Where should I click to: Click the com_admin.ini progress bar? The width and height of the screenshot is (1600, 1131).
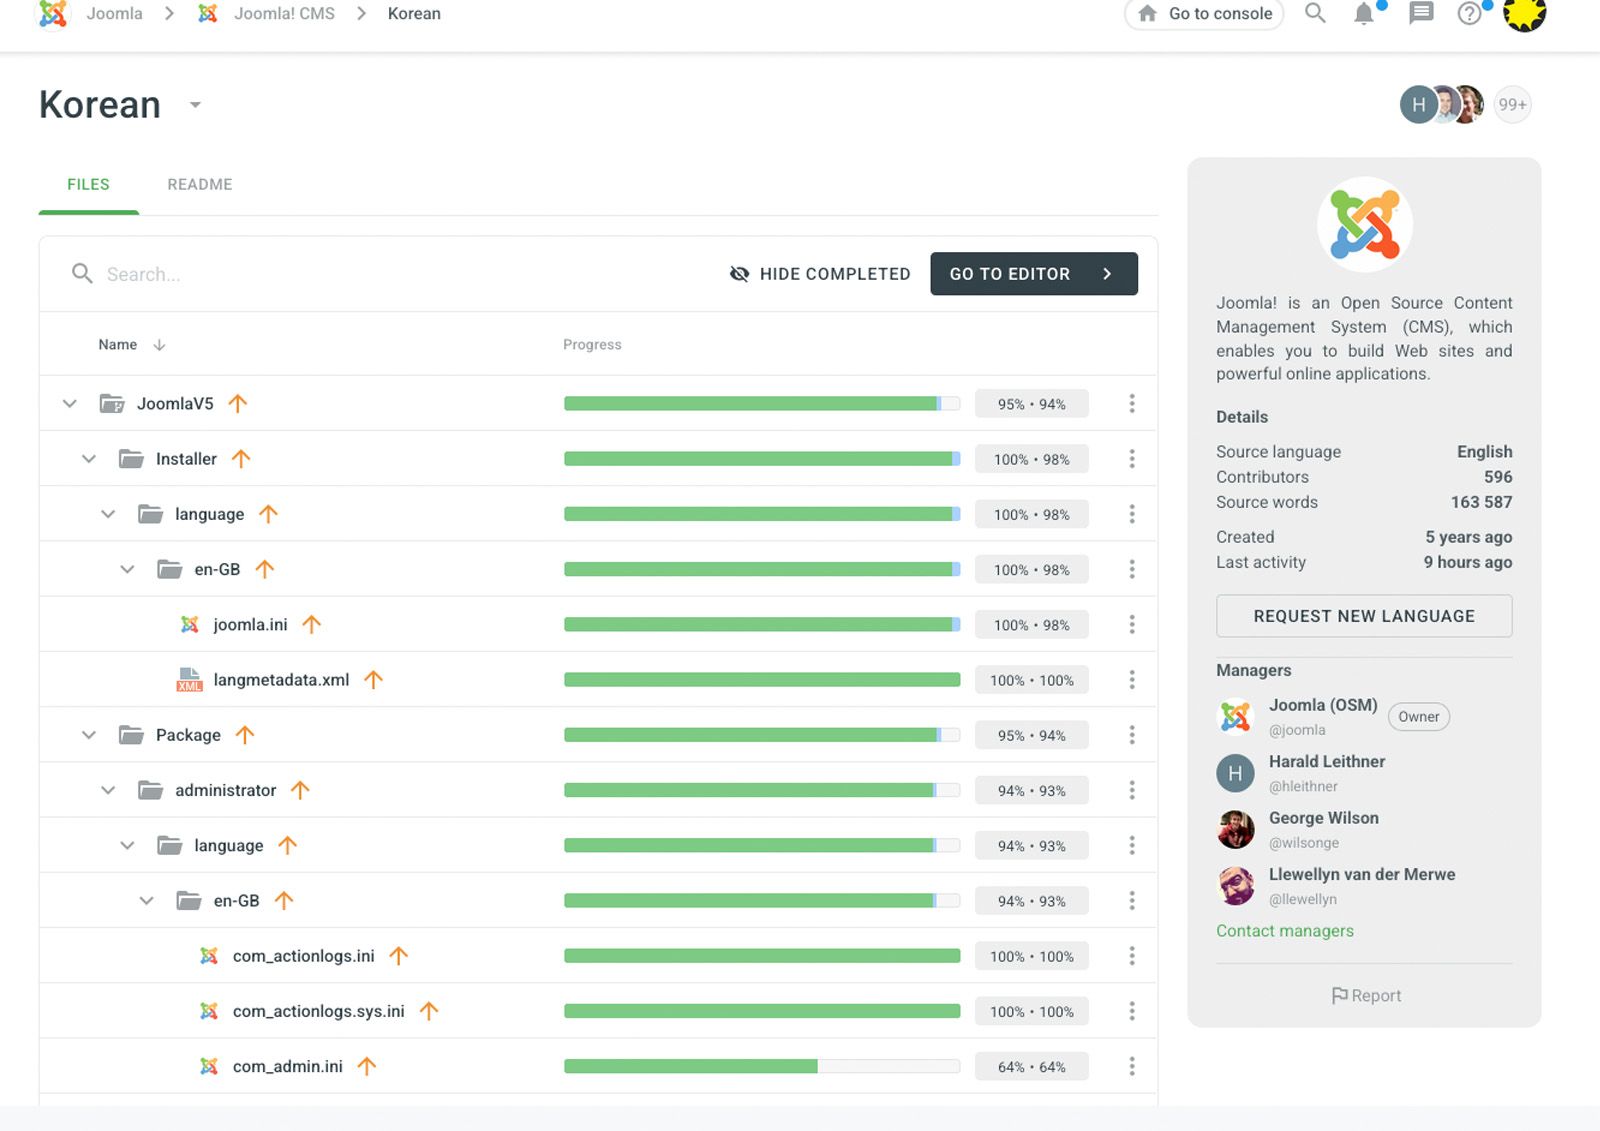(x=761, y=1066)
